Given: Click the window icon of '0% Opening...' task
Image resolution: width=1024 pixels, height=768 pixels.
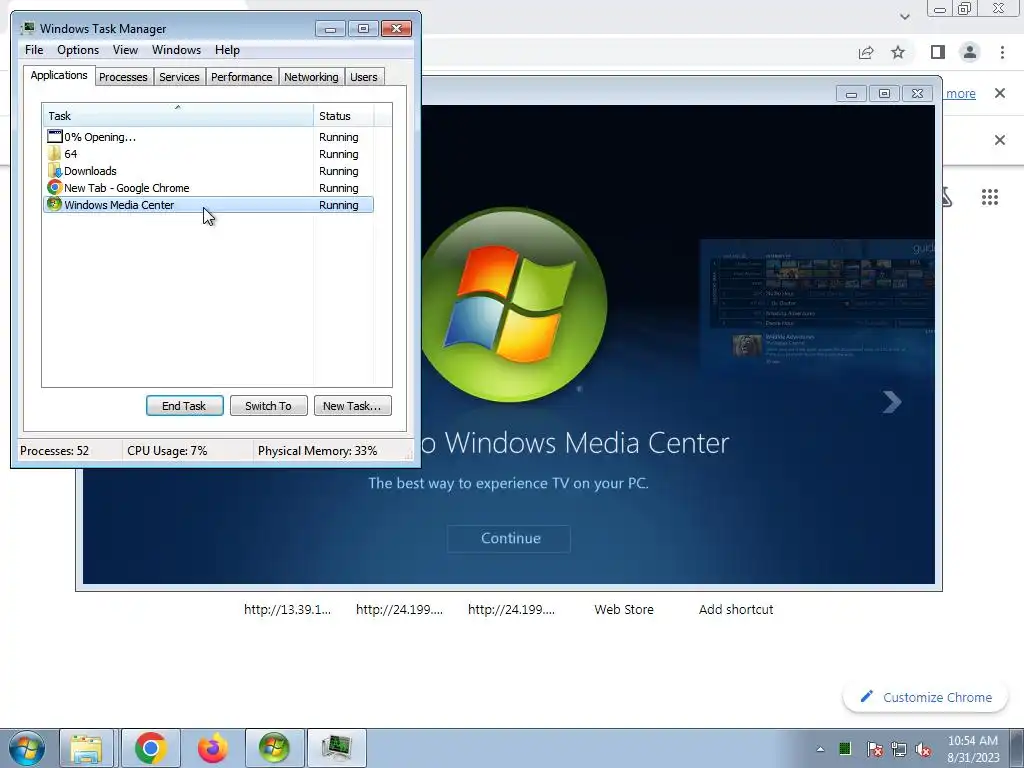Looking at the screenshot, I should tap(54, 136).
